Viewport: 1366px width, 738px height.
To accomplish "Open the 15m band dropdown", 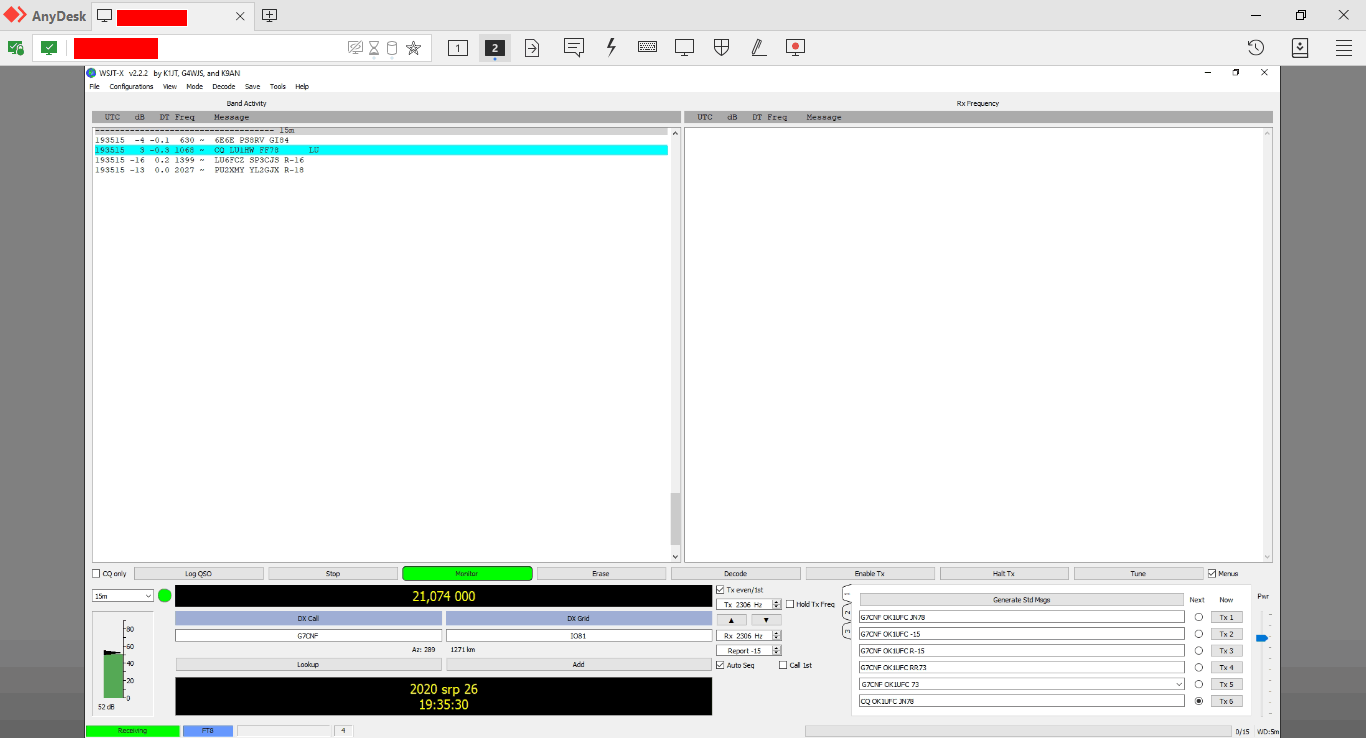I will click(x=122, y=596).
